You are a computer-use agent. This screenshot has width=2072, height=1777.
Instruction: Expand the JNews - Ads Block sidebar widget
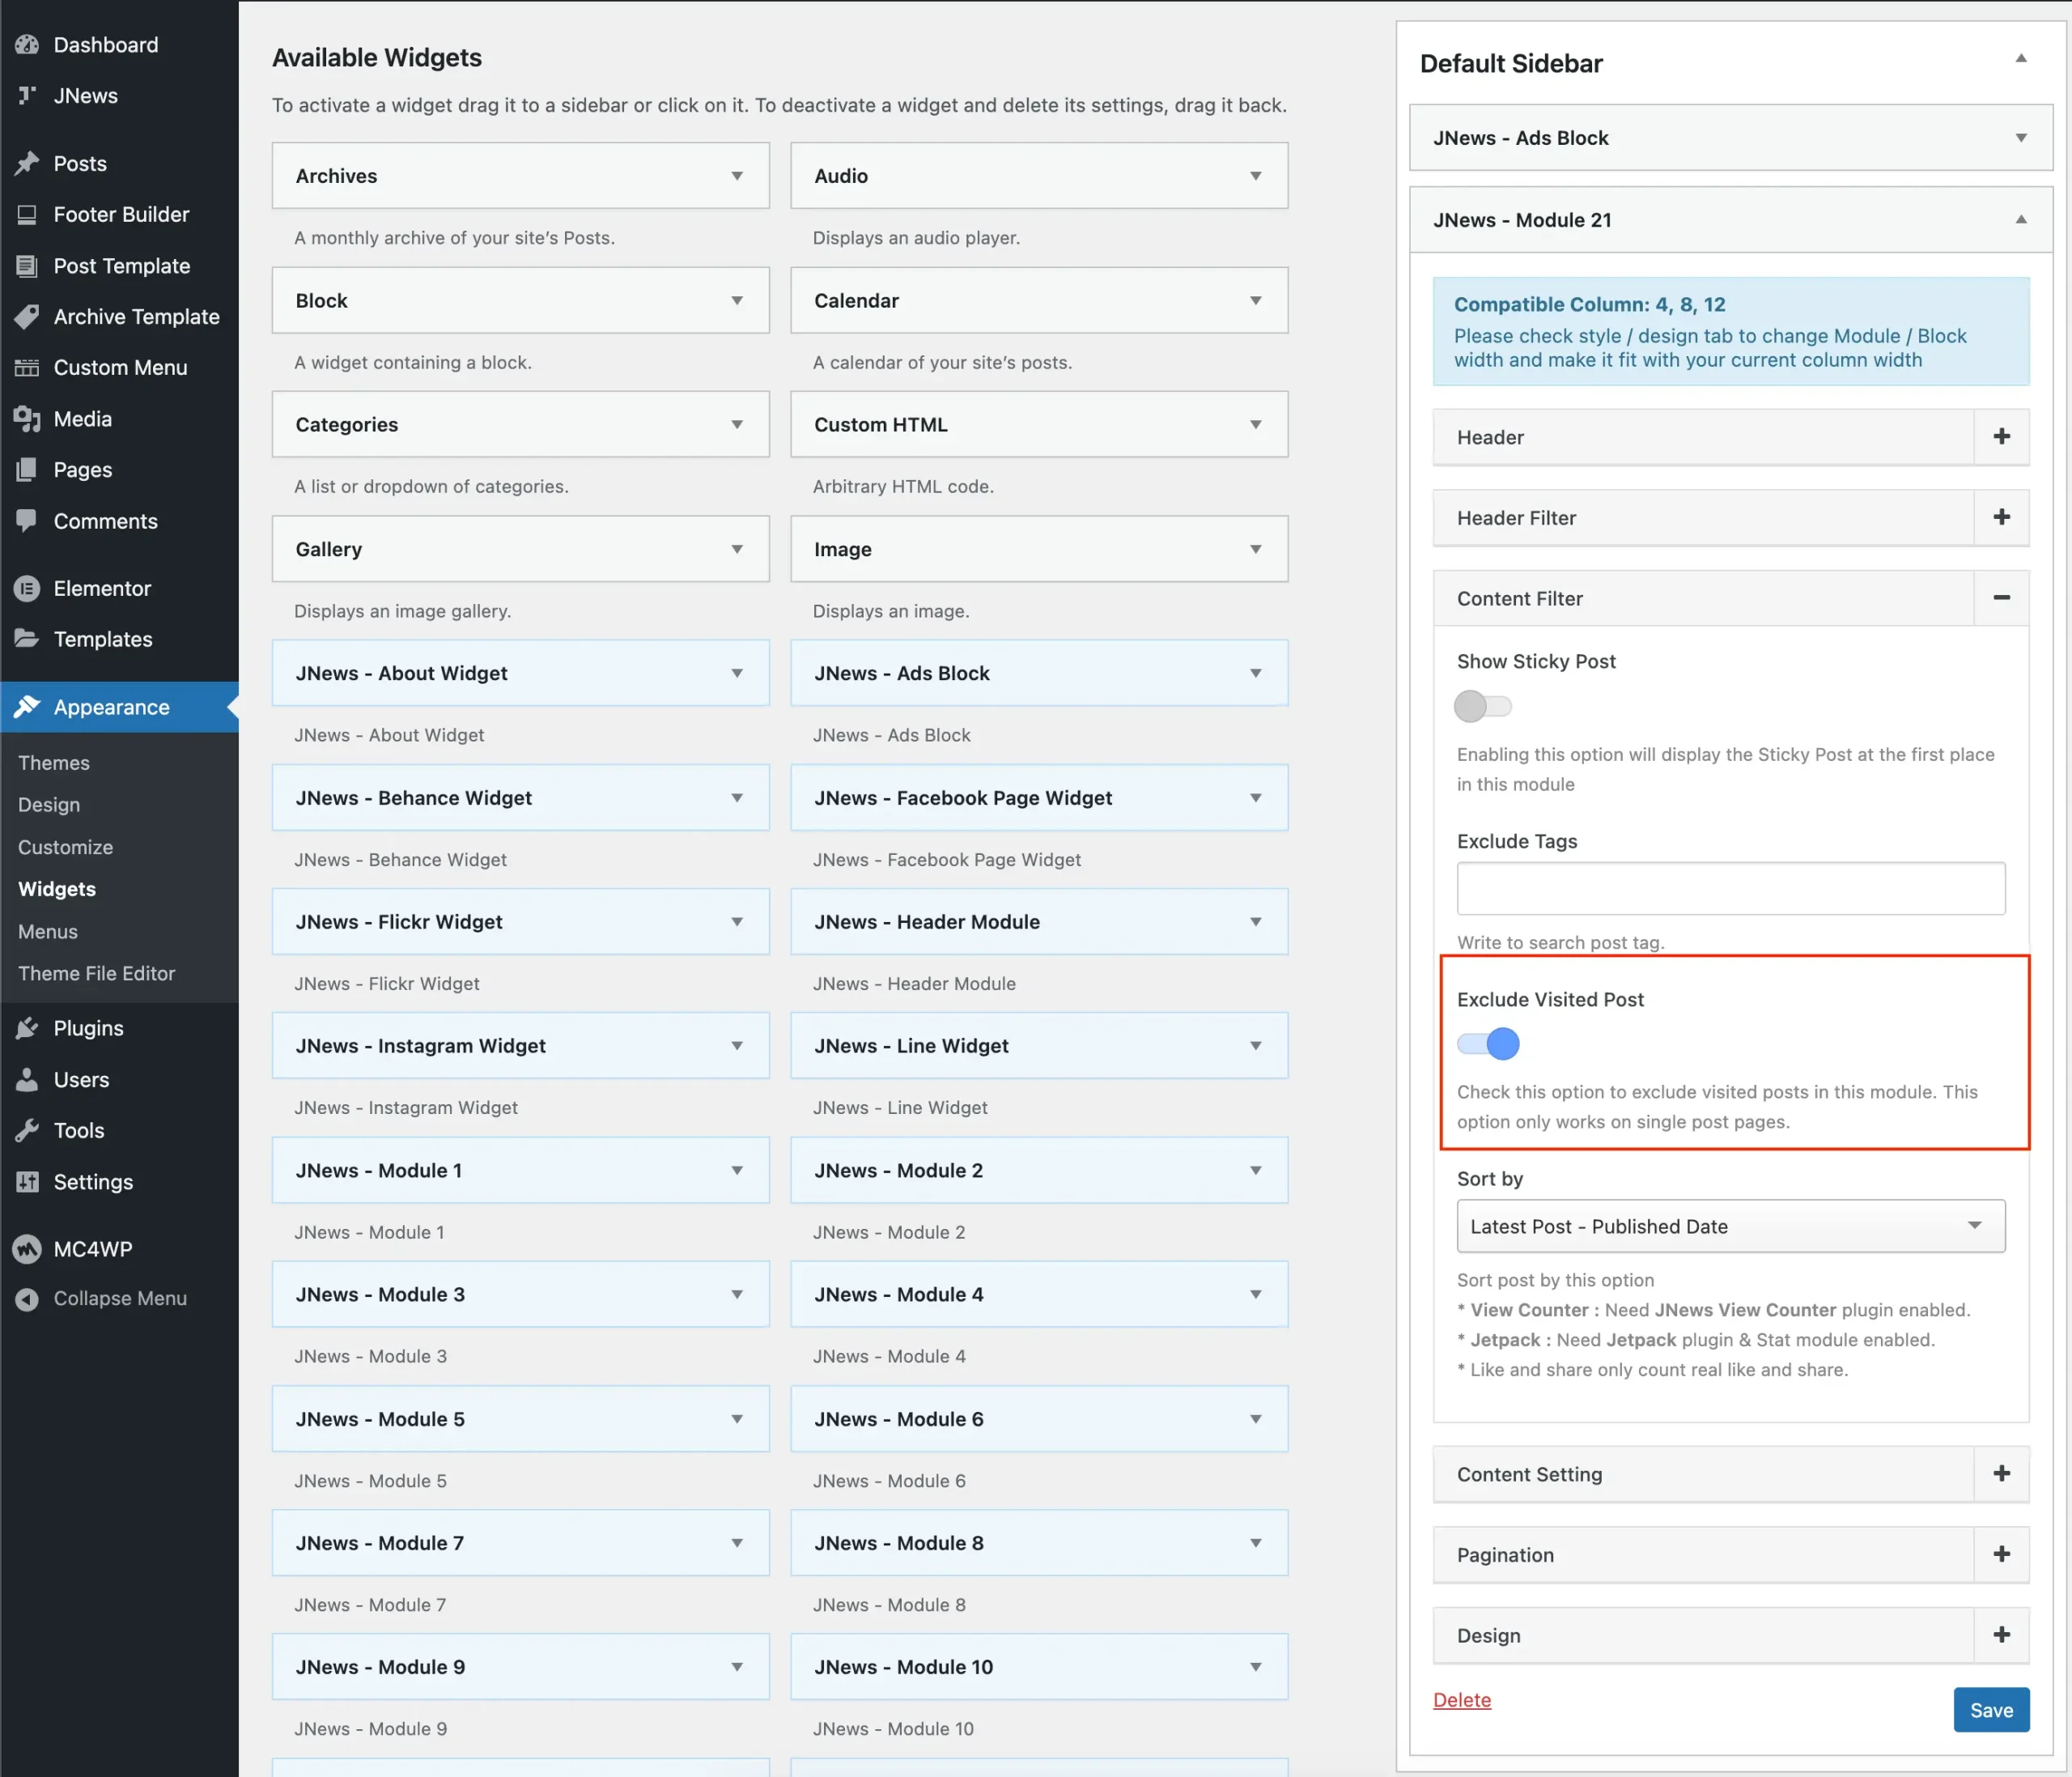2020,138
